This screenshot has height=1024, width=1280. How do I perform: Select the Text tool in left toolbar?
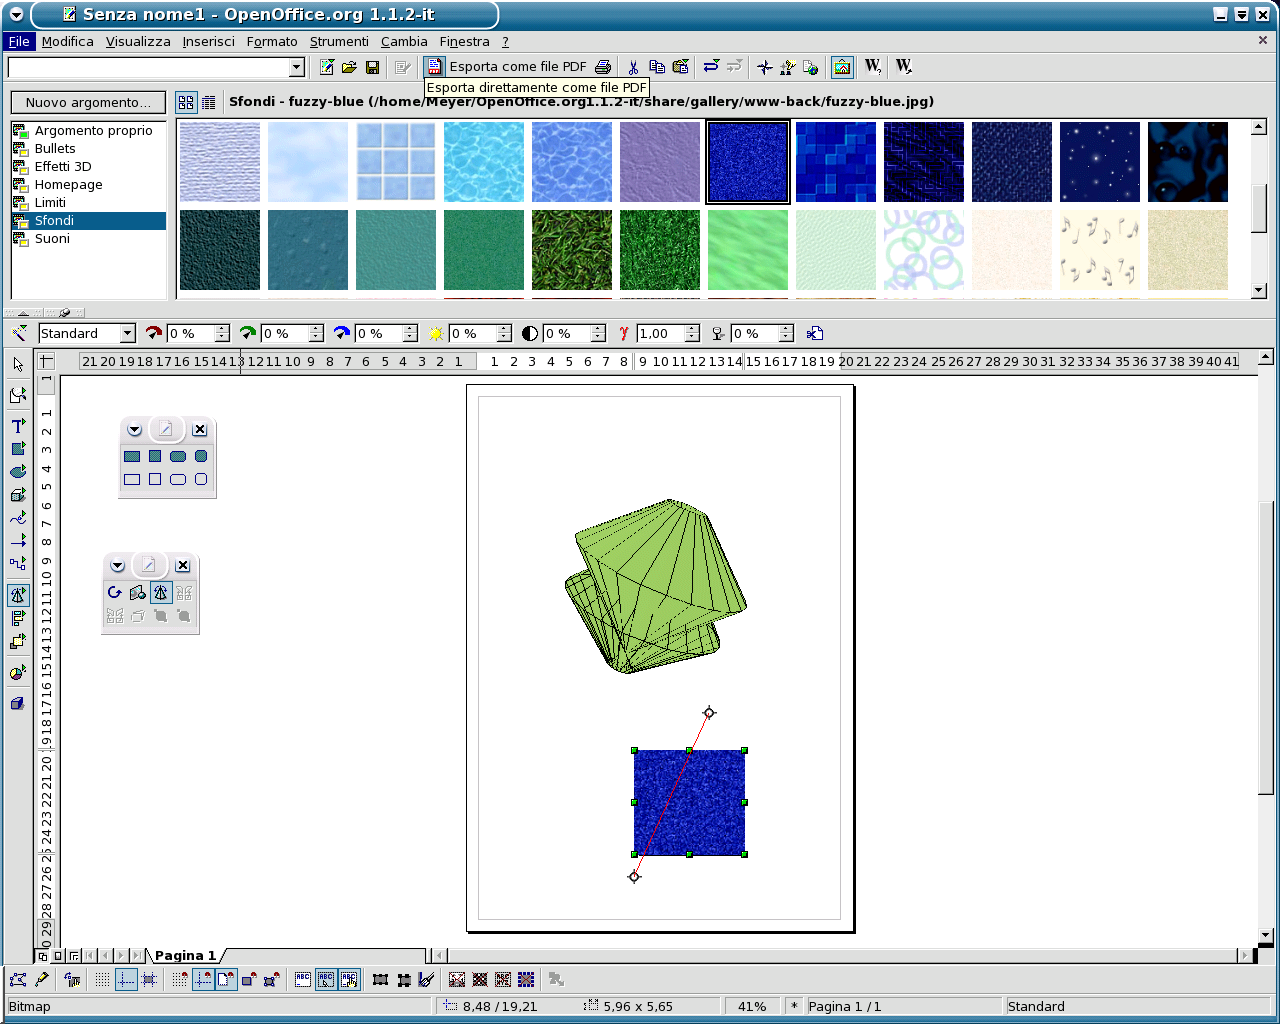pos(18,426)
